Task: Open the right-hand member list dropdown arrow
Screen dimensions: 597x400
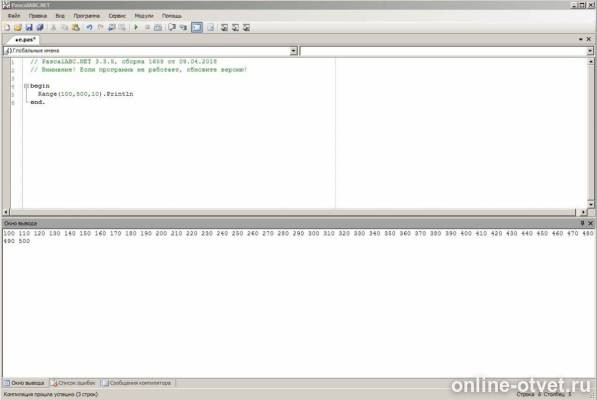Action: point(590,51)
